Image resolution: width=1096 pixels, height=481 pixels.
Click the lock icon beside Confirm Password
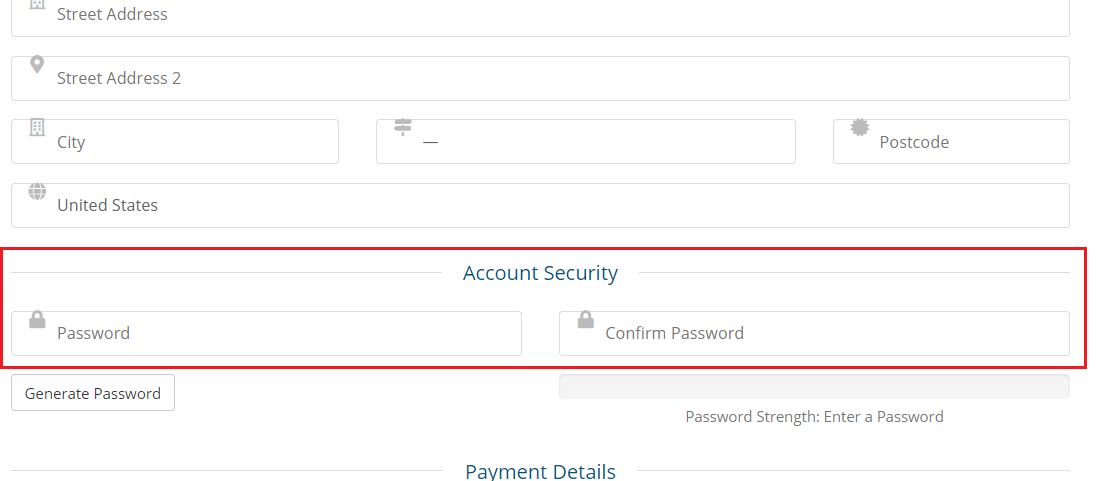[586, 320]
